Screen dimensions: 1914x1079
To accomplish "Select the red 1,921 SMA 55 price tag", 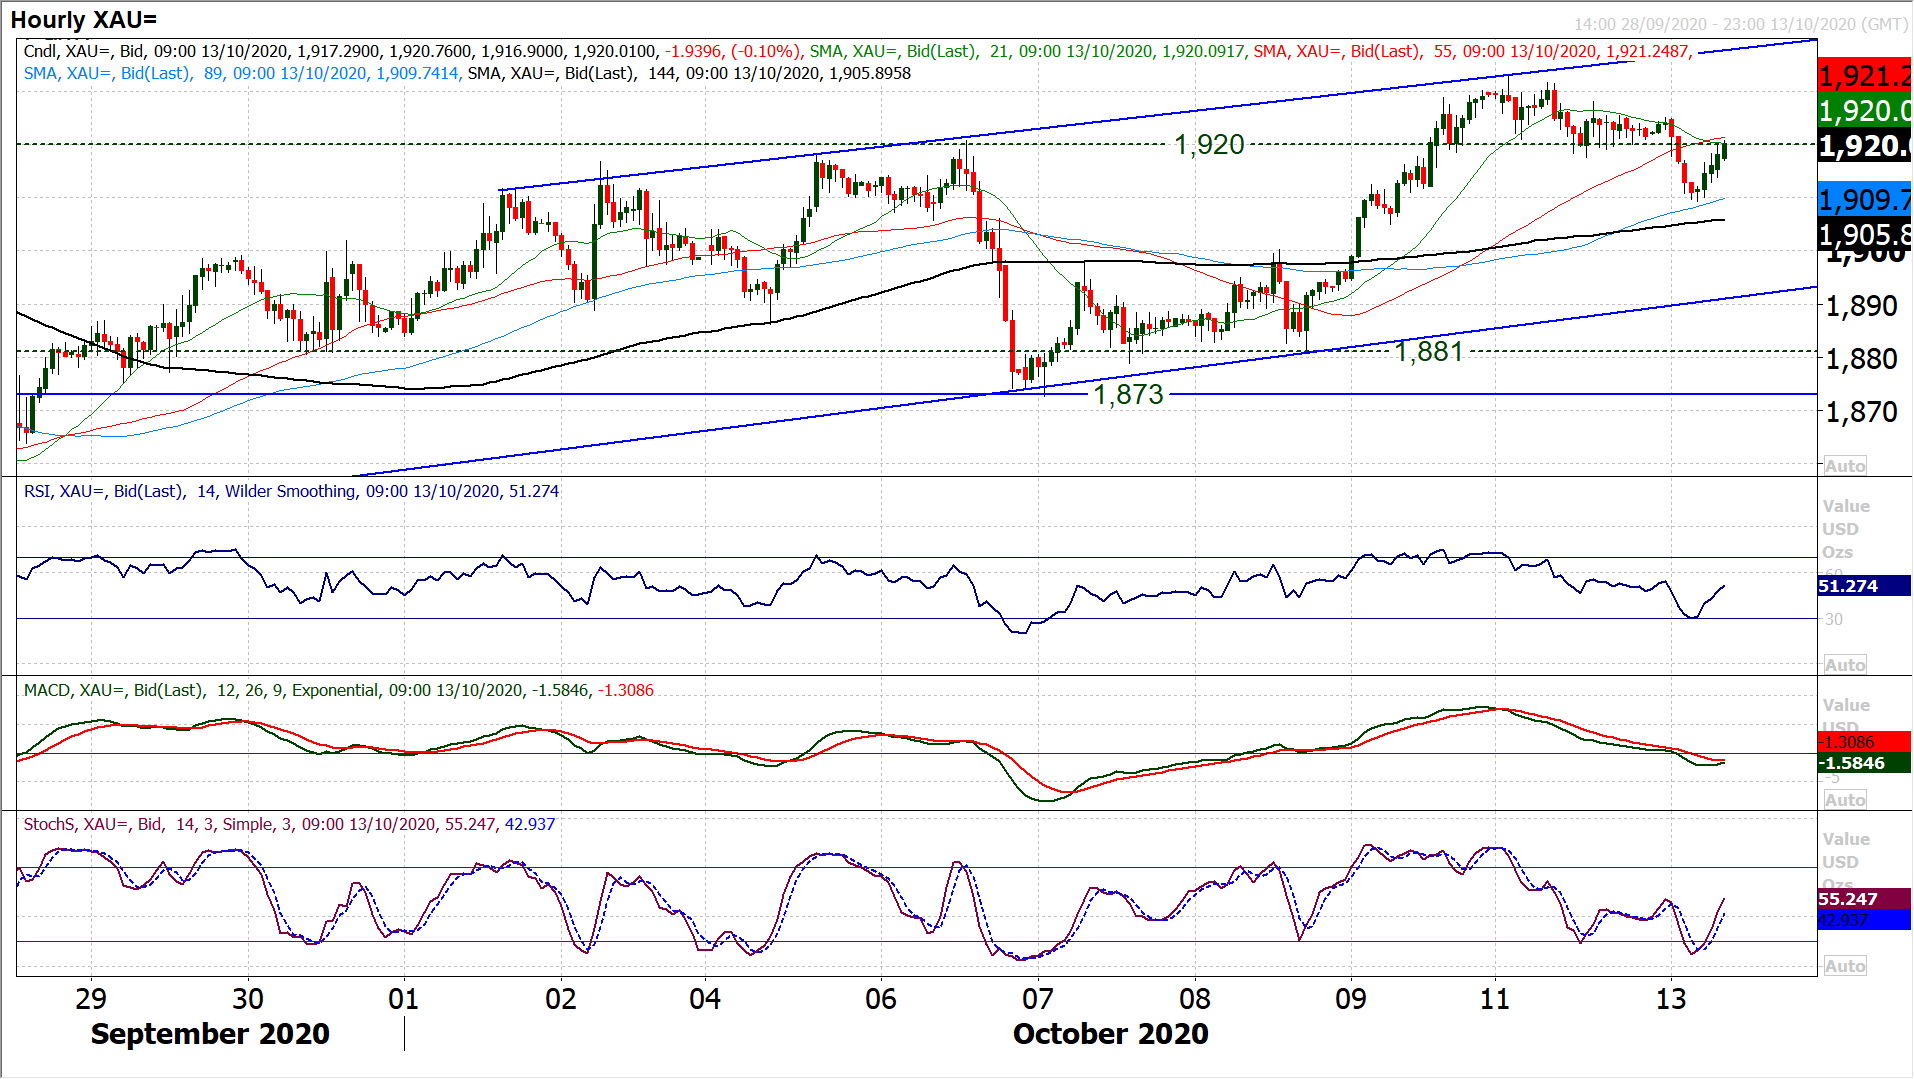I will pos(1865,76).
